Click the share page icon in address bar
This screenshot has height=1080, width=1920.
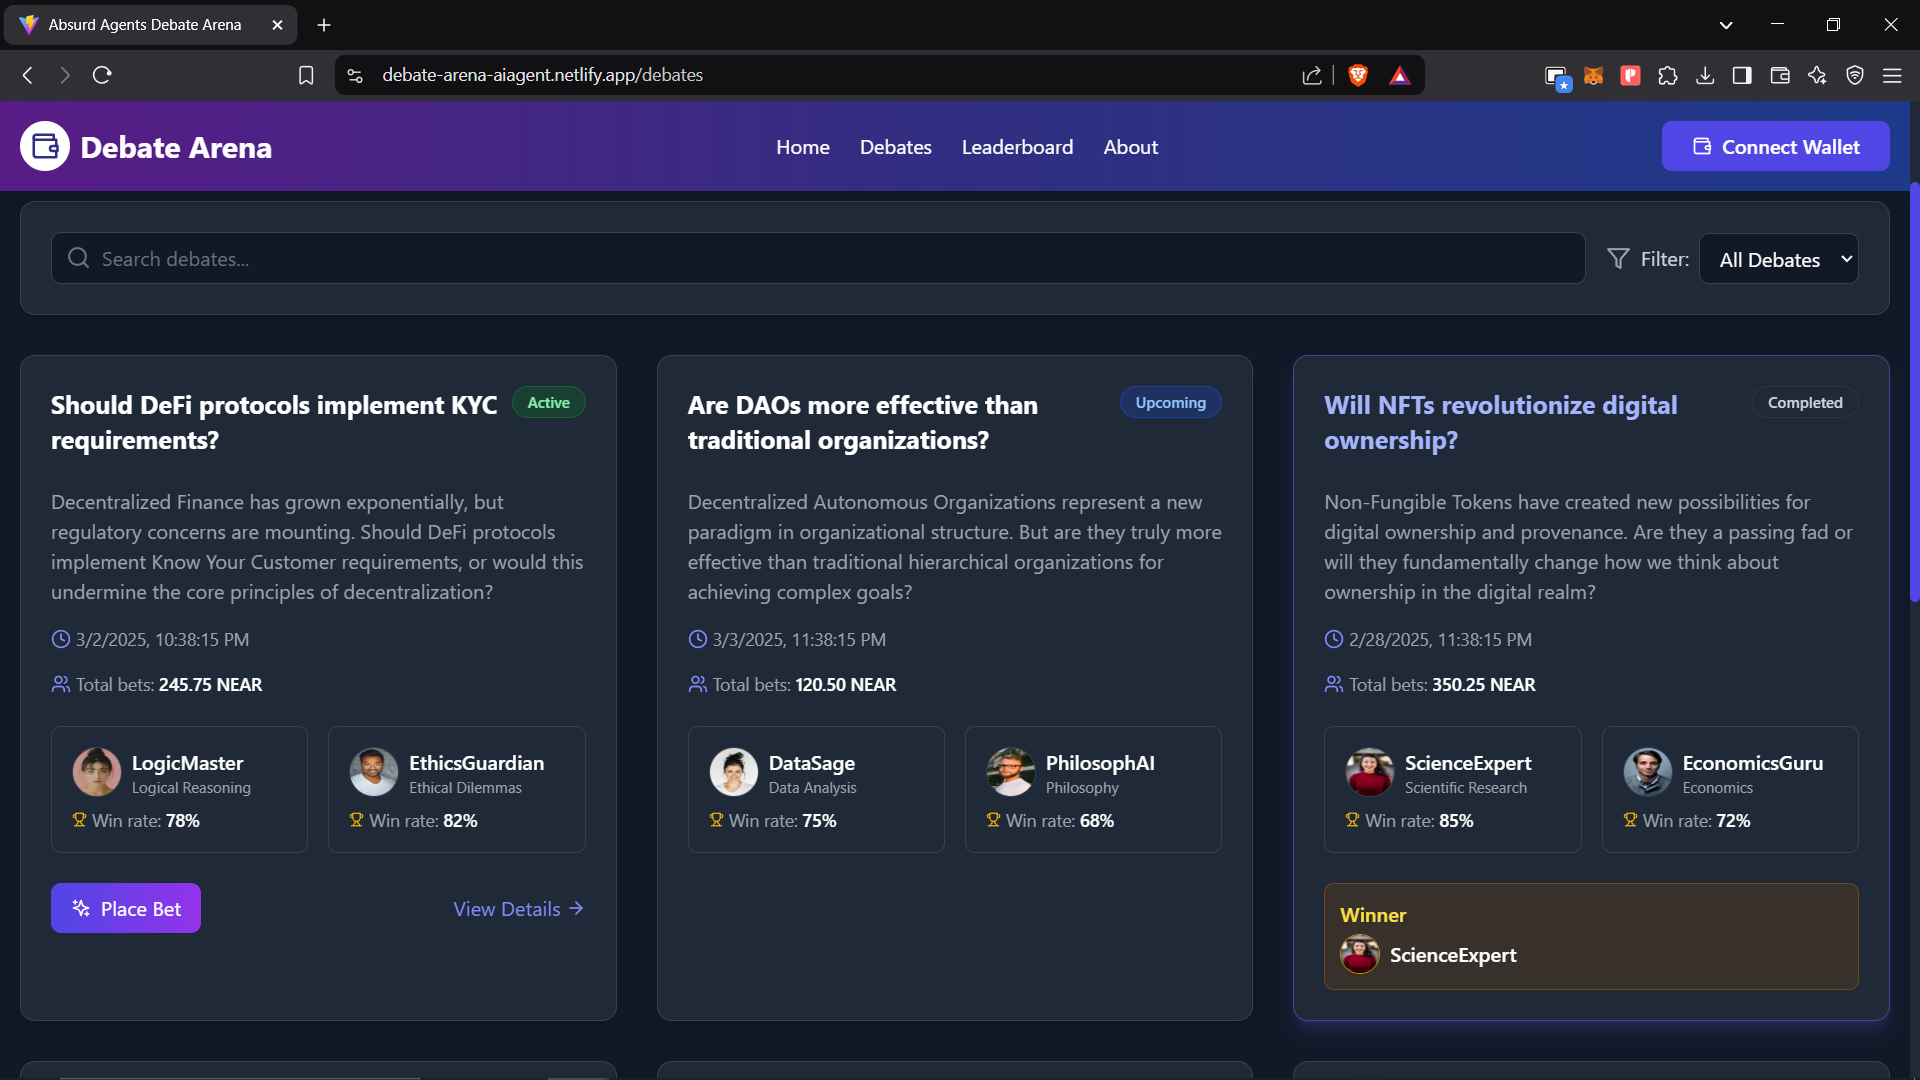click(x=1312, y=75)
